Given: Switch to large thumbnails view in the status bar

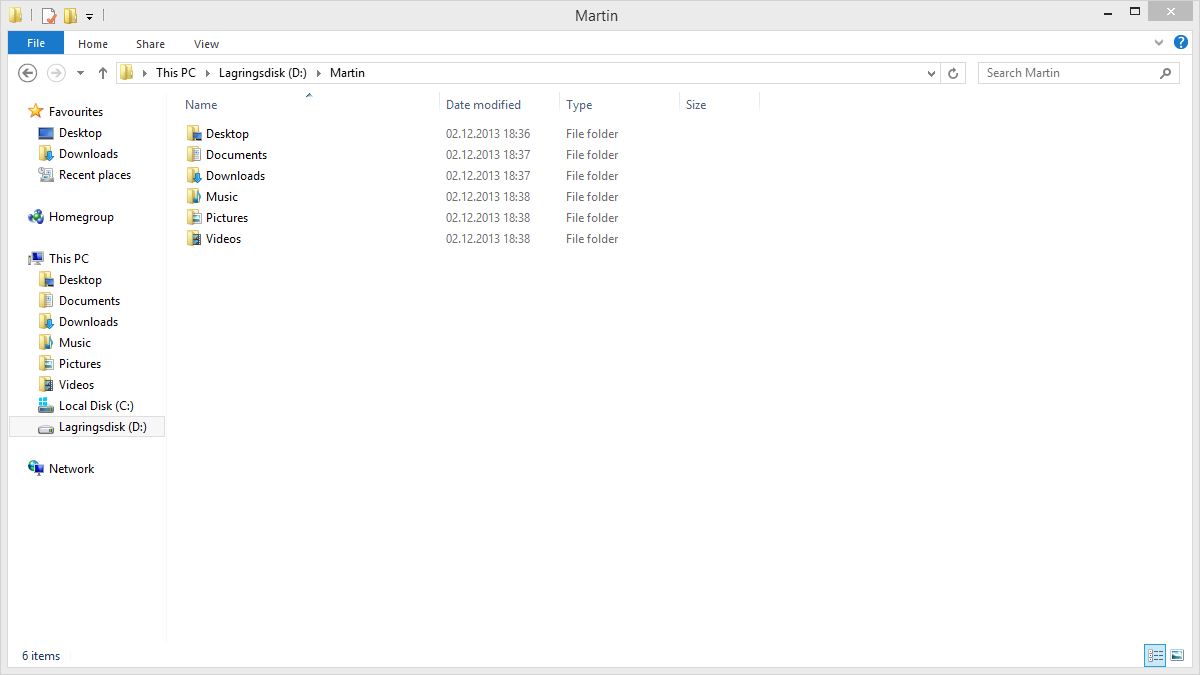Looking at the screenshot, I should tap(1178, 656).
